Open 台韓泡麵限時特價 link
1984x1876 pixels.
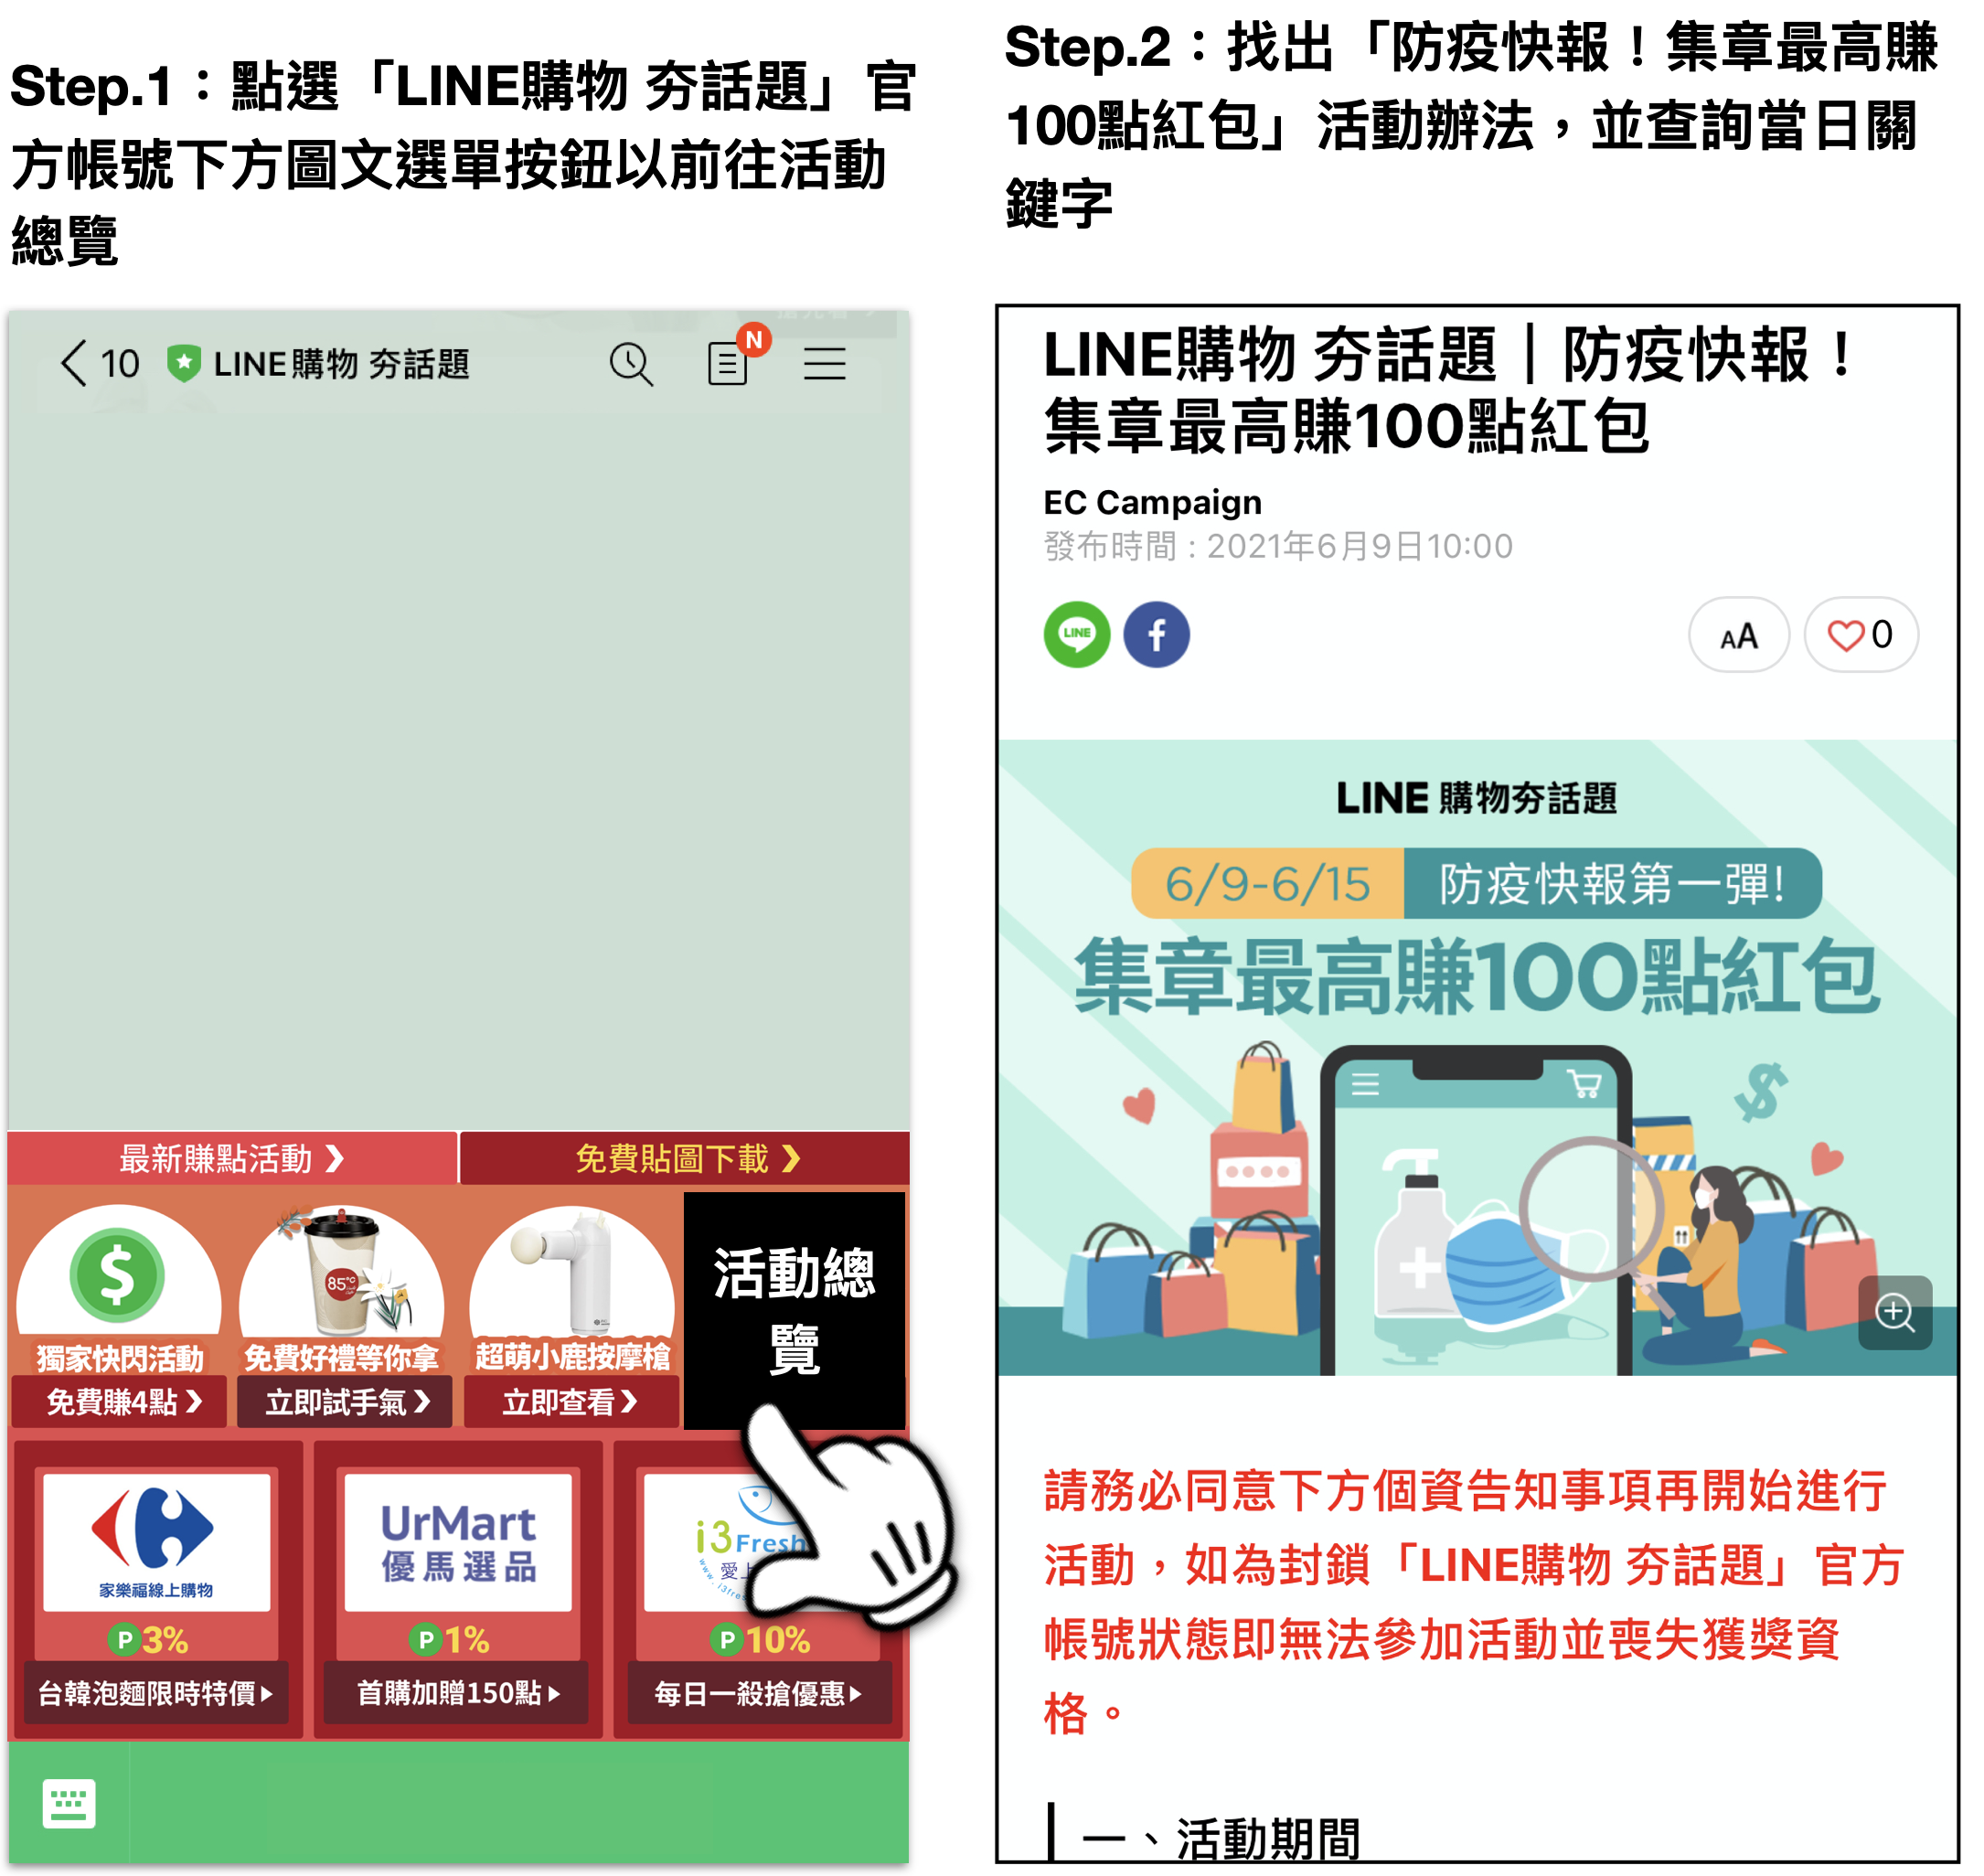(x=156, y=1693)
